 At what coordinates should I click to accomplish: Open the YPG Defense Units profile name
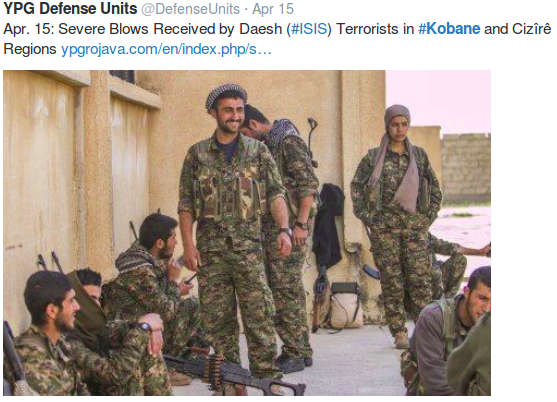click(x=70, y=9)
